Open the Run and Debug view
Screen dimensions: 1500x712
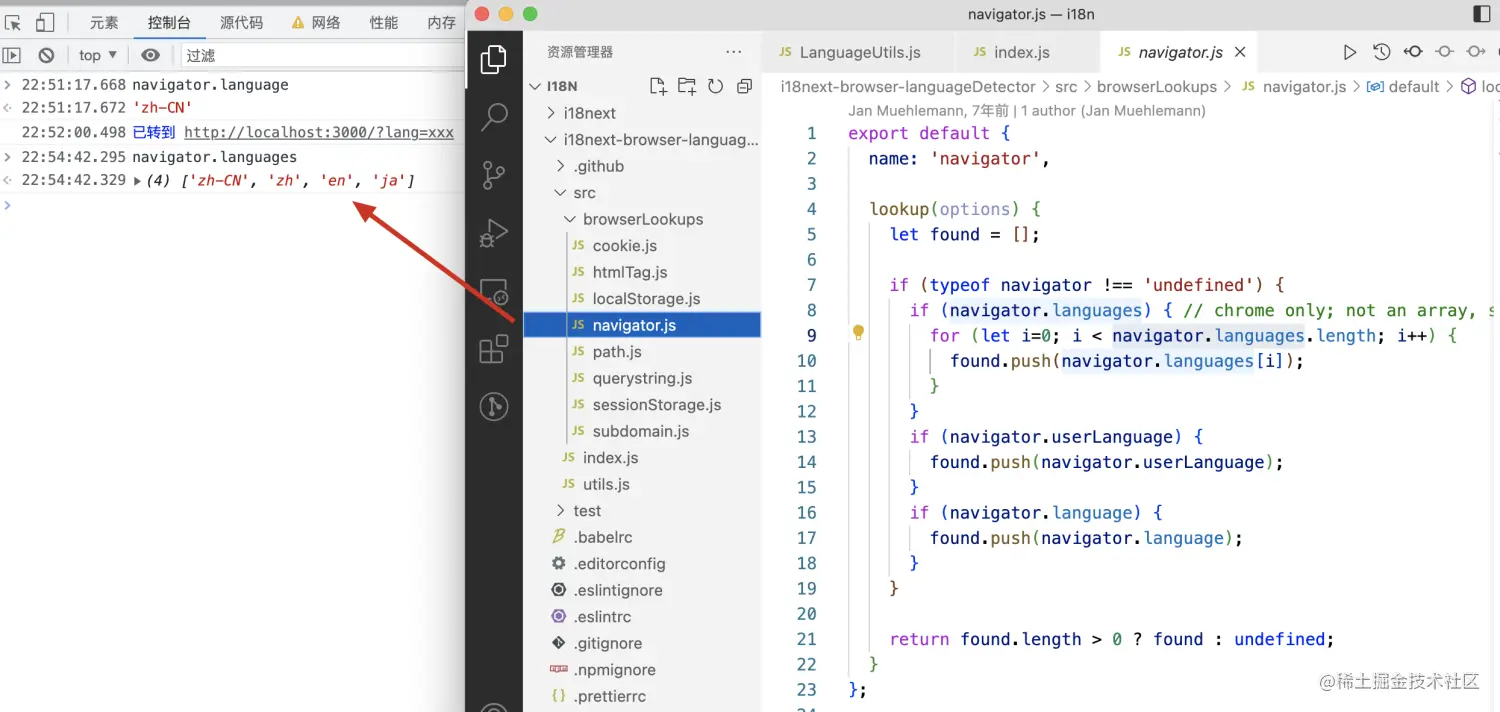494,233
